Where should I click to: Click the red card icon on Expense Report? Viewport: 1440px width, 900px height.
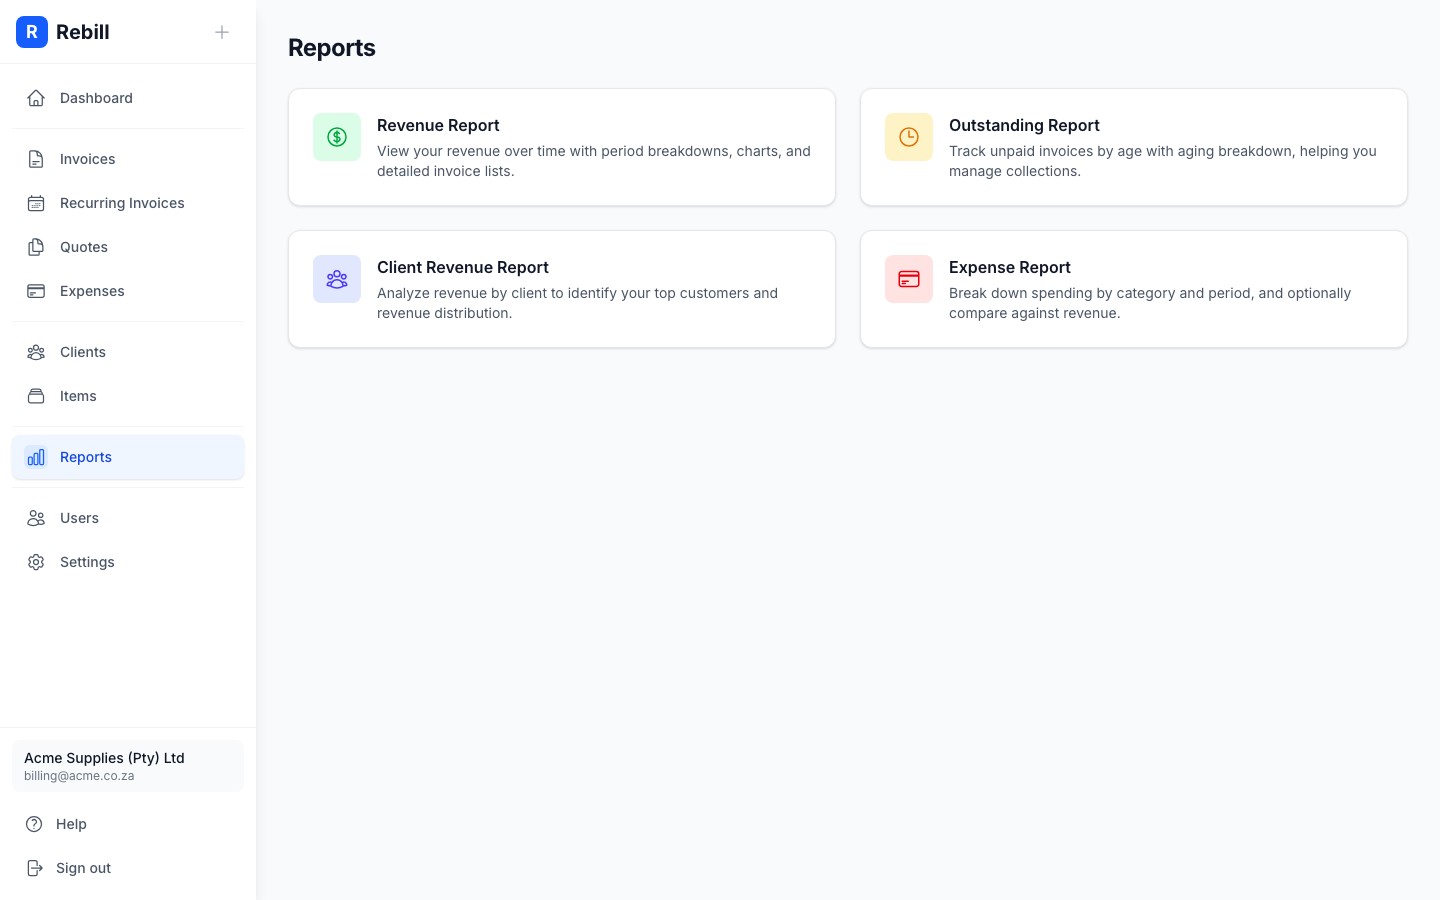(x=909, y=279)
